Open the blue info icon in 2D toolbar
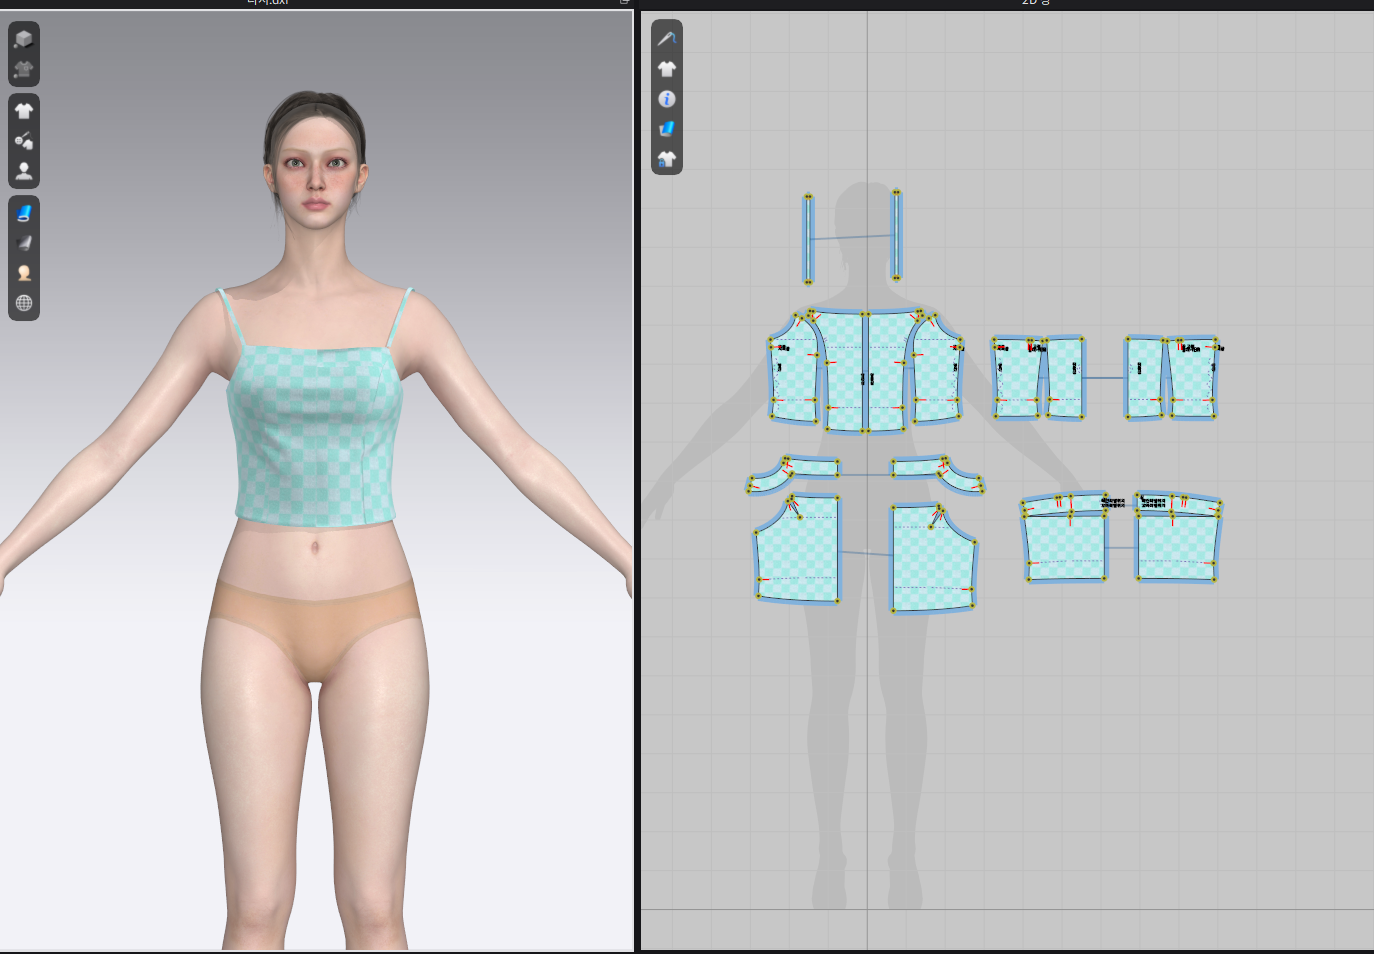The height and width of the screenshot is (954, 1374). tap(667, 99)
